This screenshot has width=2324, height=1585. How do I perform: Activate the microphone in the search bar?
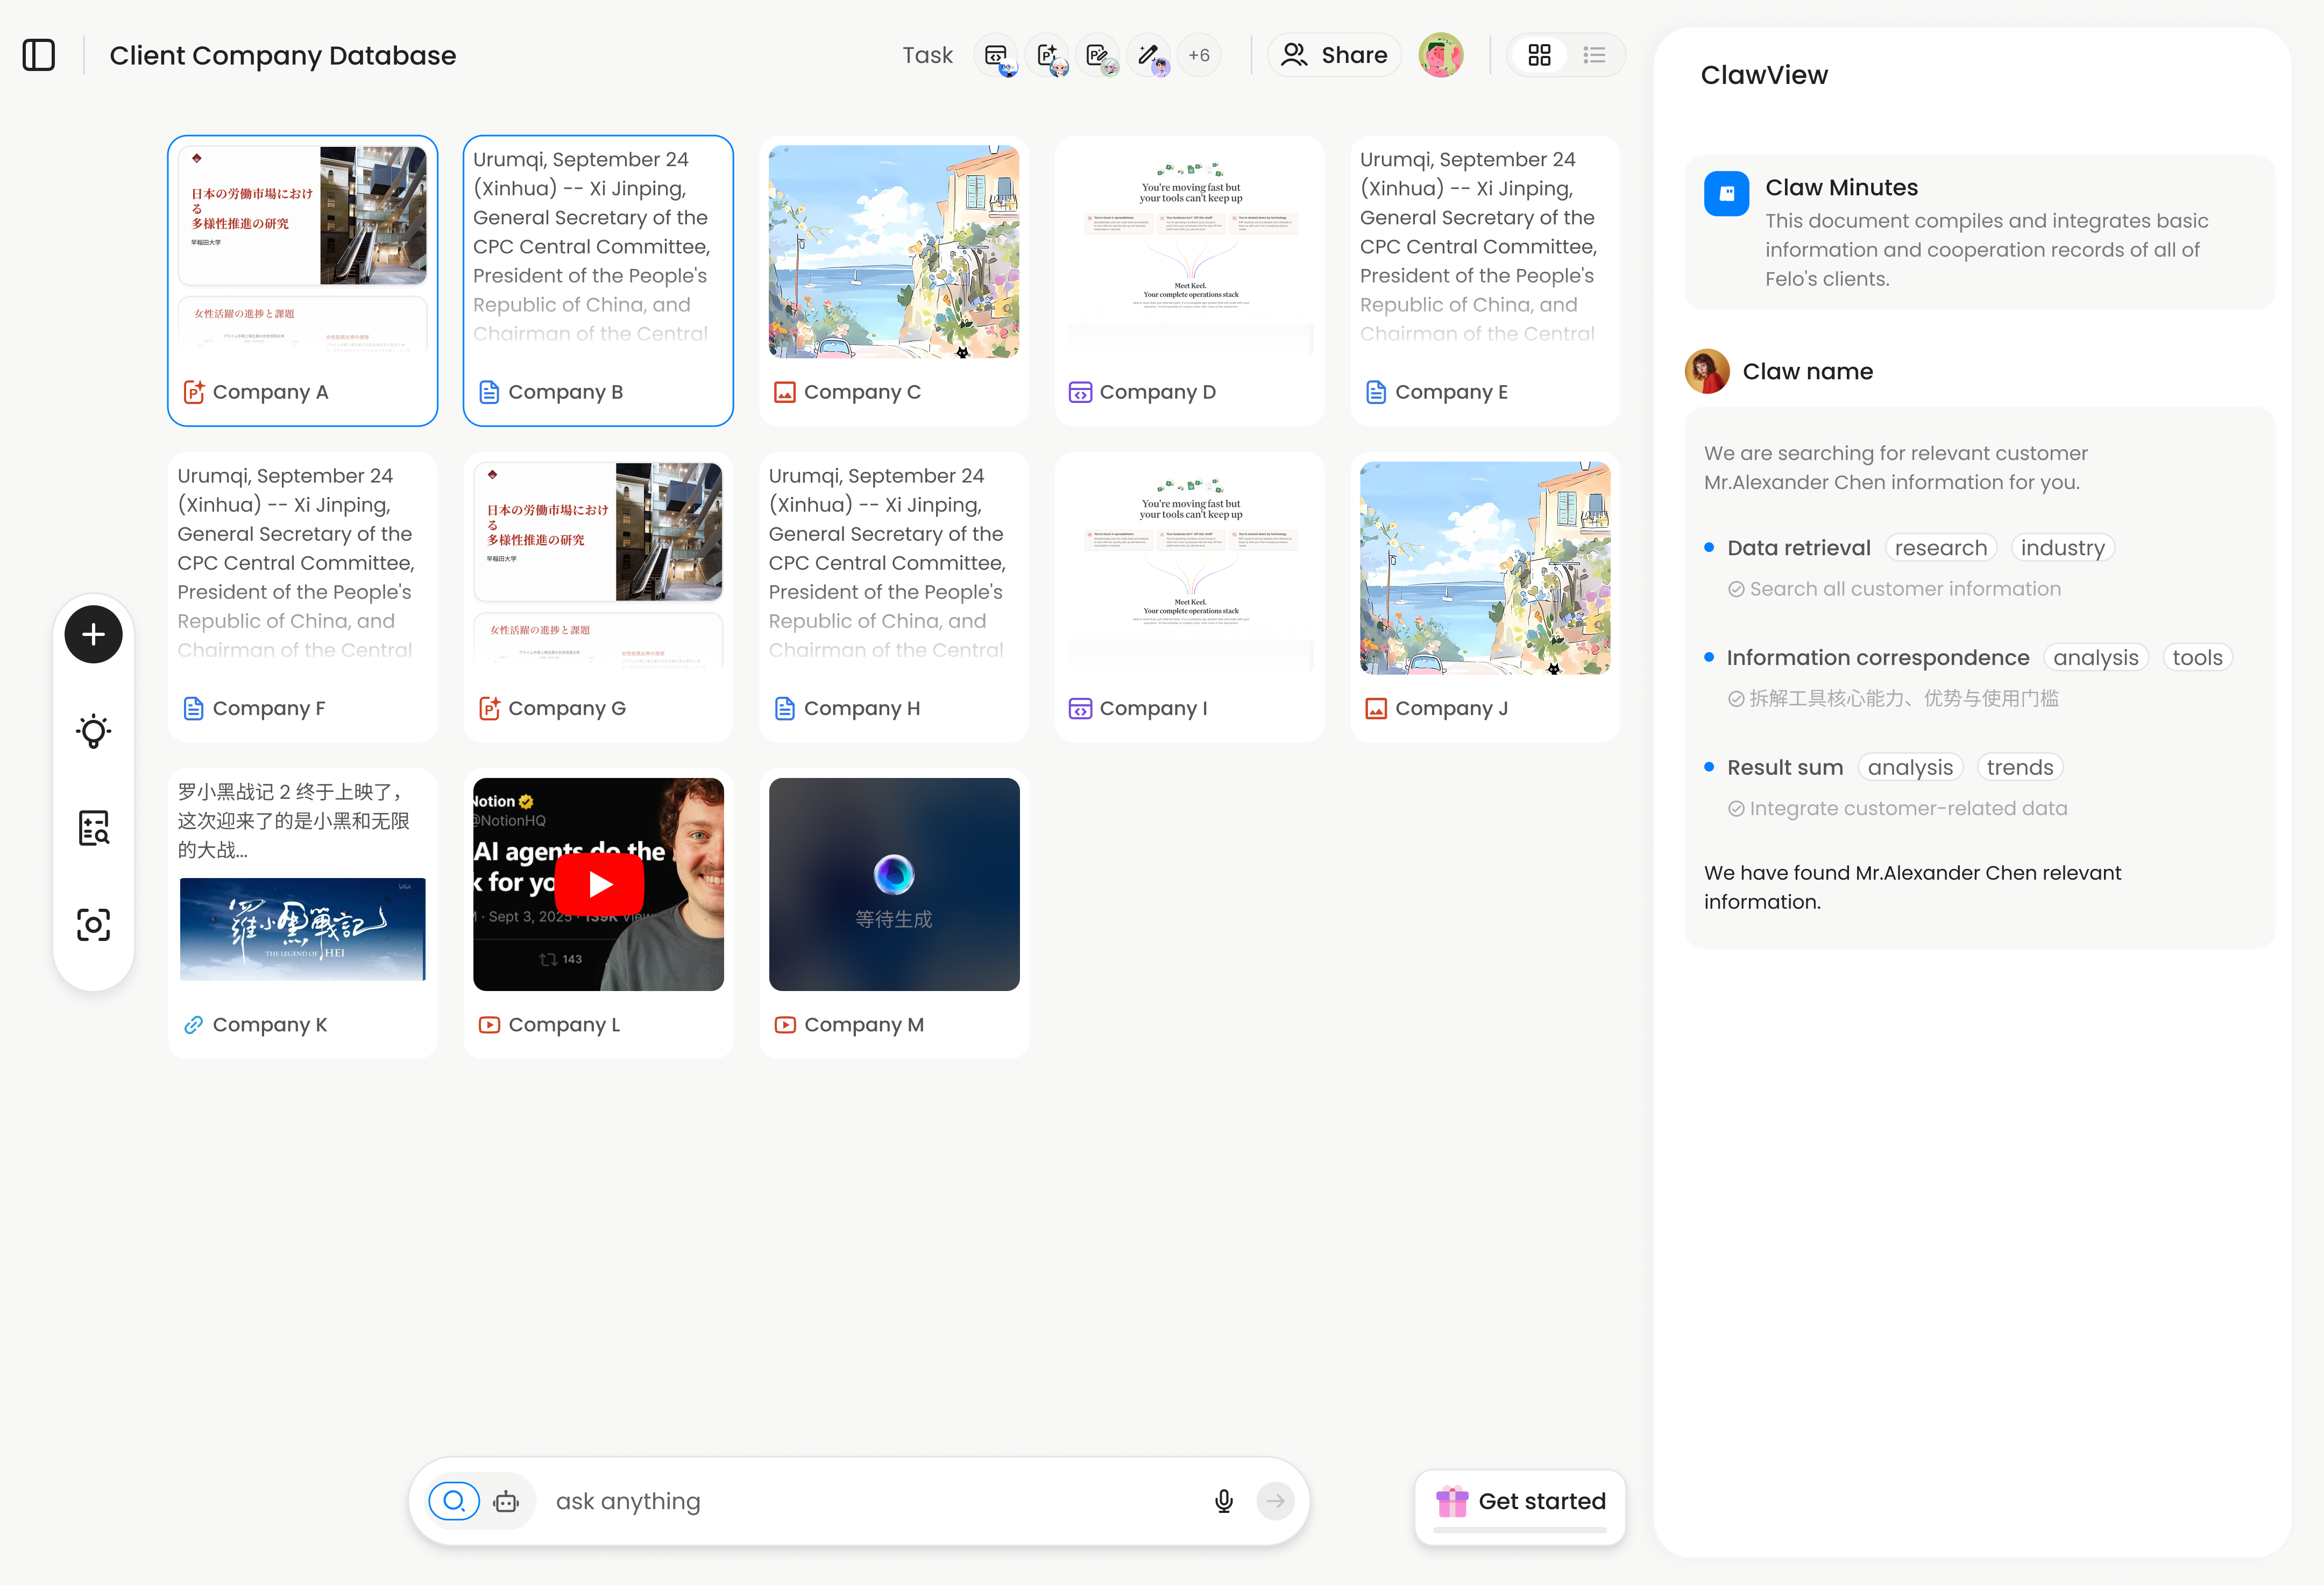point(1223,1500)
